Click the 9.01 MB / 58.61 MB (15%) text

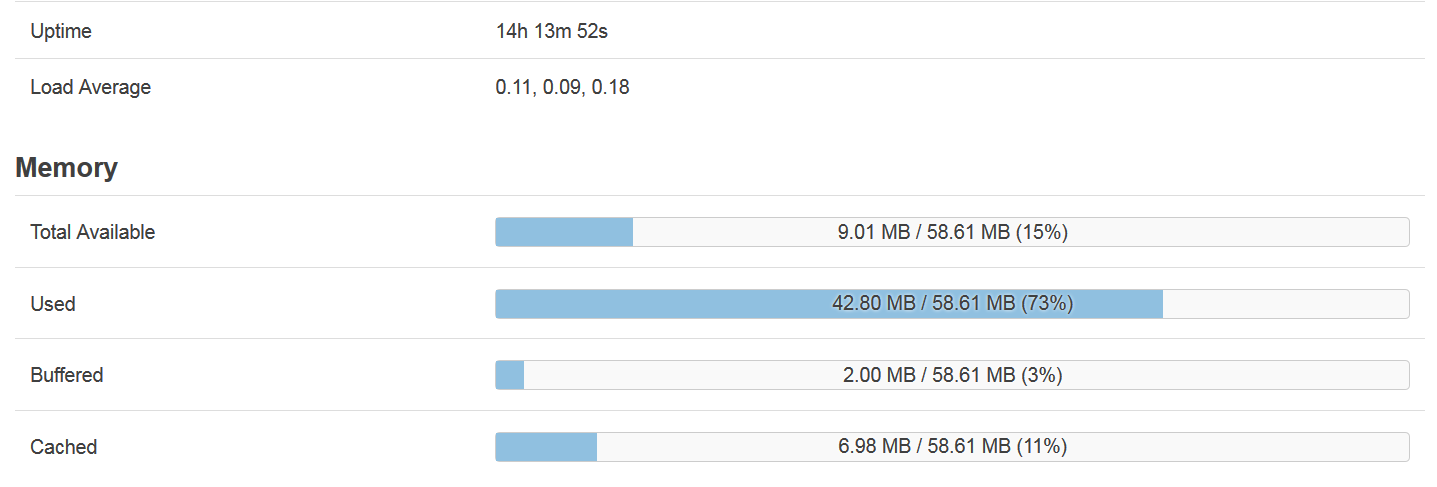click(x=953, y=232)
